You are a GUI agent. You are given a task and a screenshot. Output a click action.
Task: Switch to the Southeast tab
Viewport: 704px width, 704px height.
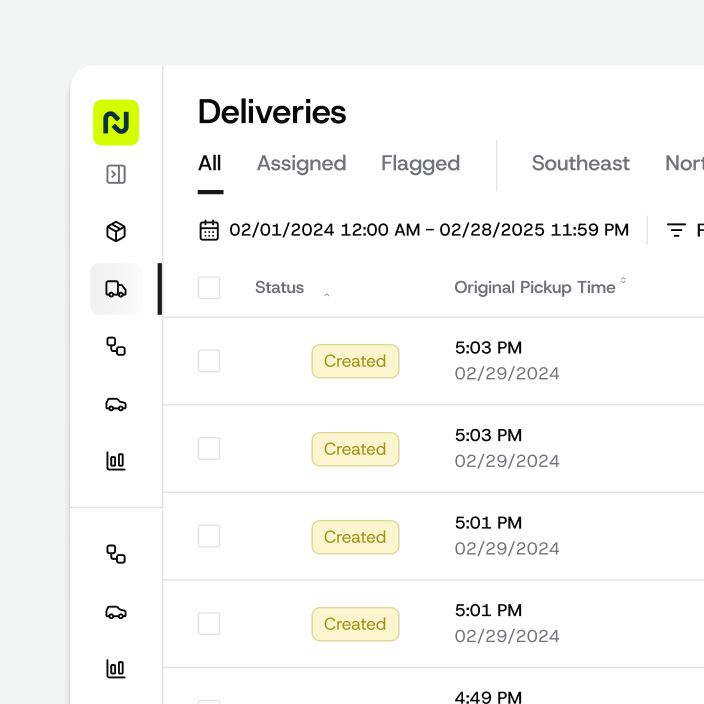tap(581, 163)
